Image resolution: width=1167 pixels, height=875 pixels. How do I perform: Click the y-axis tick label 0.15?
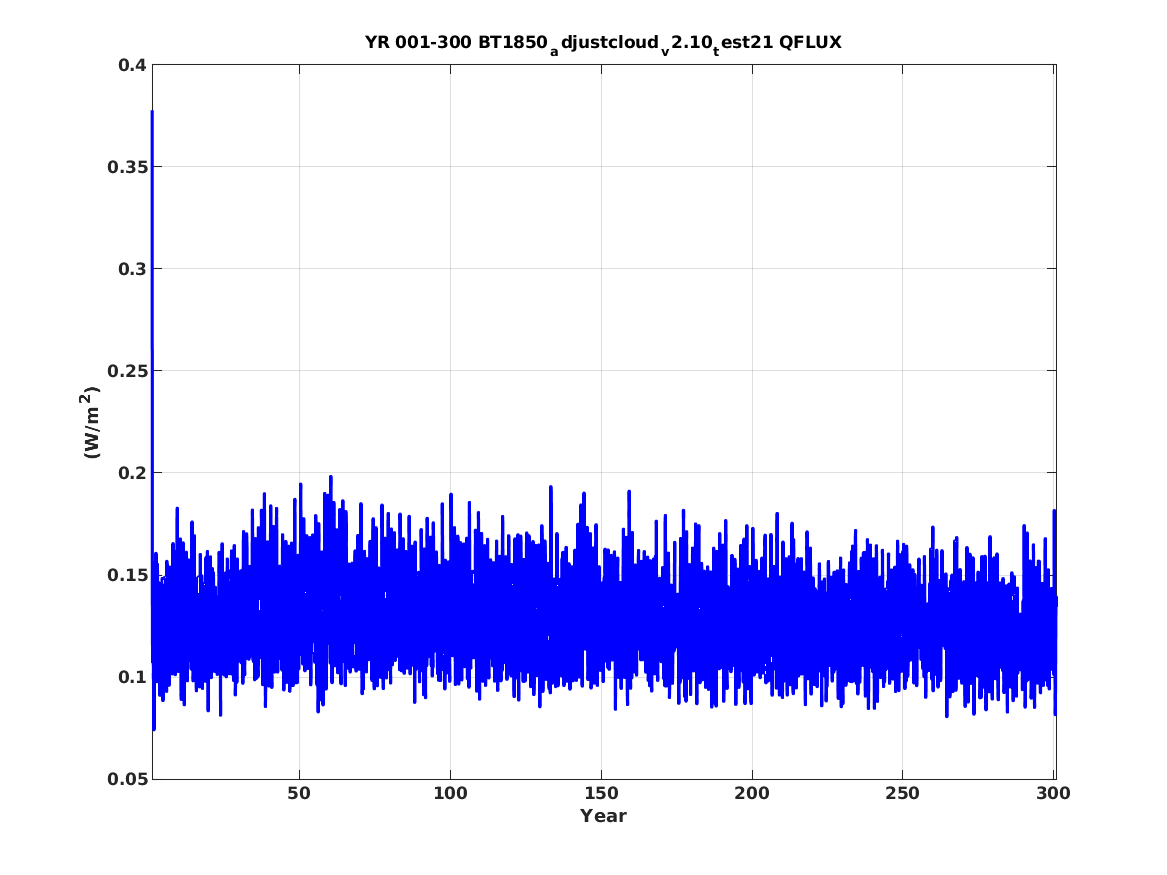point(127,575)
